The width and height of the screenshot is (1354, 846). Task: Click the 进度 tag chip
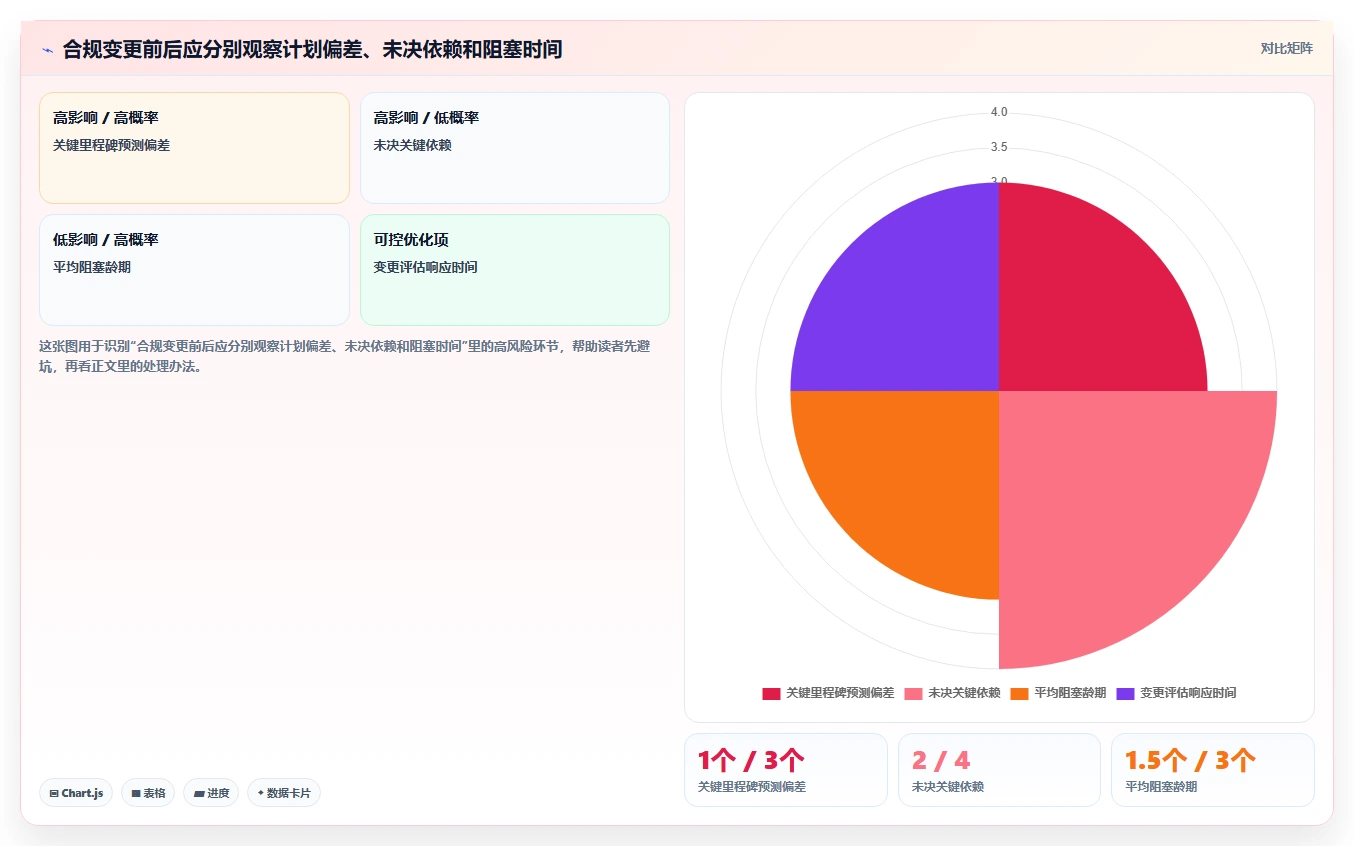click(x=211, y=793)
